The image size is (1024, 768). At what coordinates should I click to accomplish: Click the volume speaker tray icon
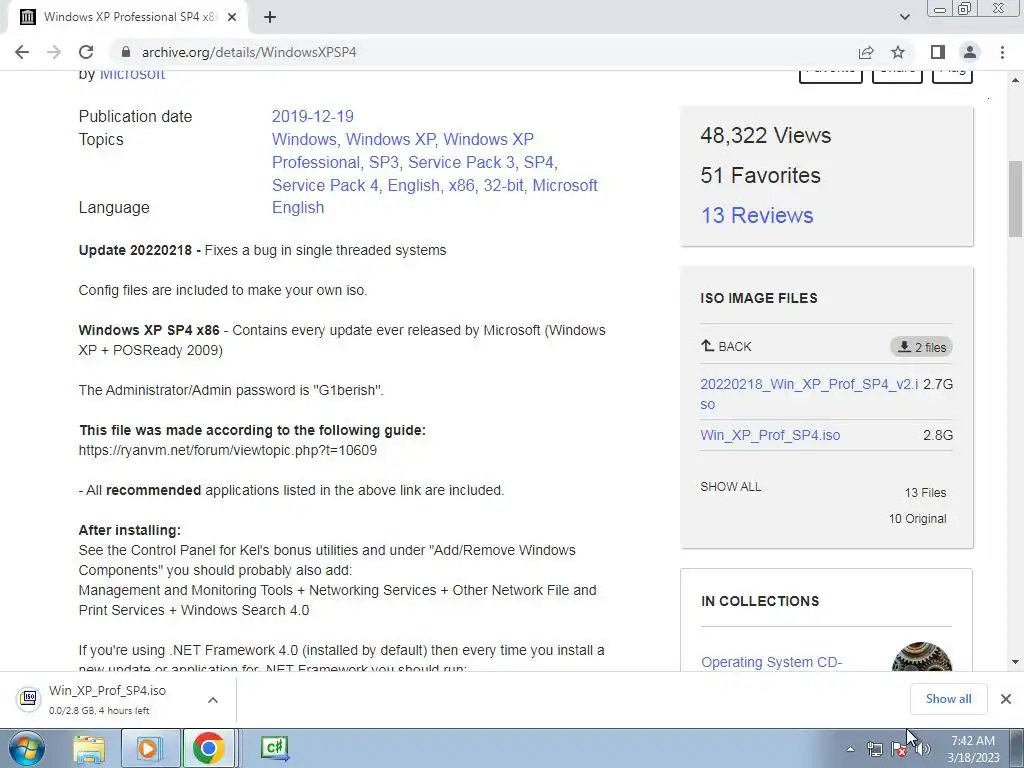click(x=923, y=749)
